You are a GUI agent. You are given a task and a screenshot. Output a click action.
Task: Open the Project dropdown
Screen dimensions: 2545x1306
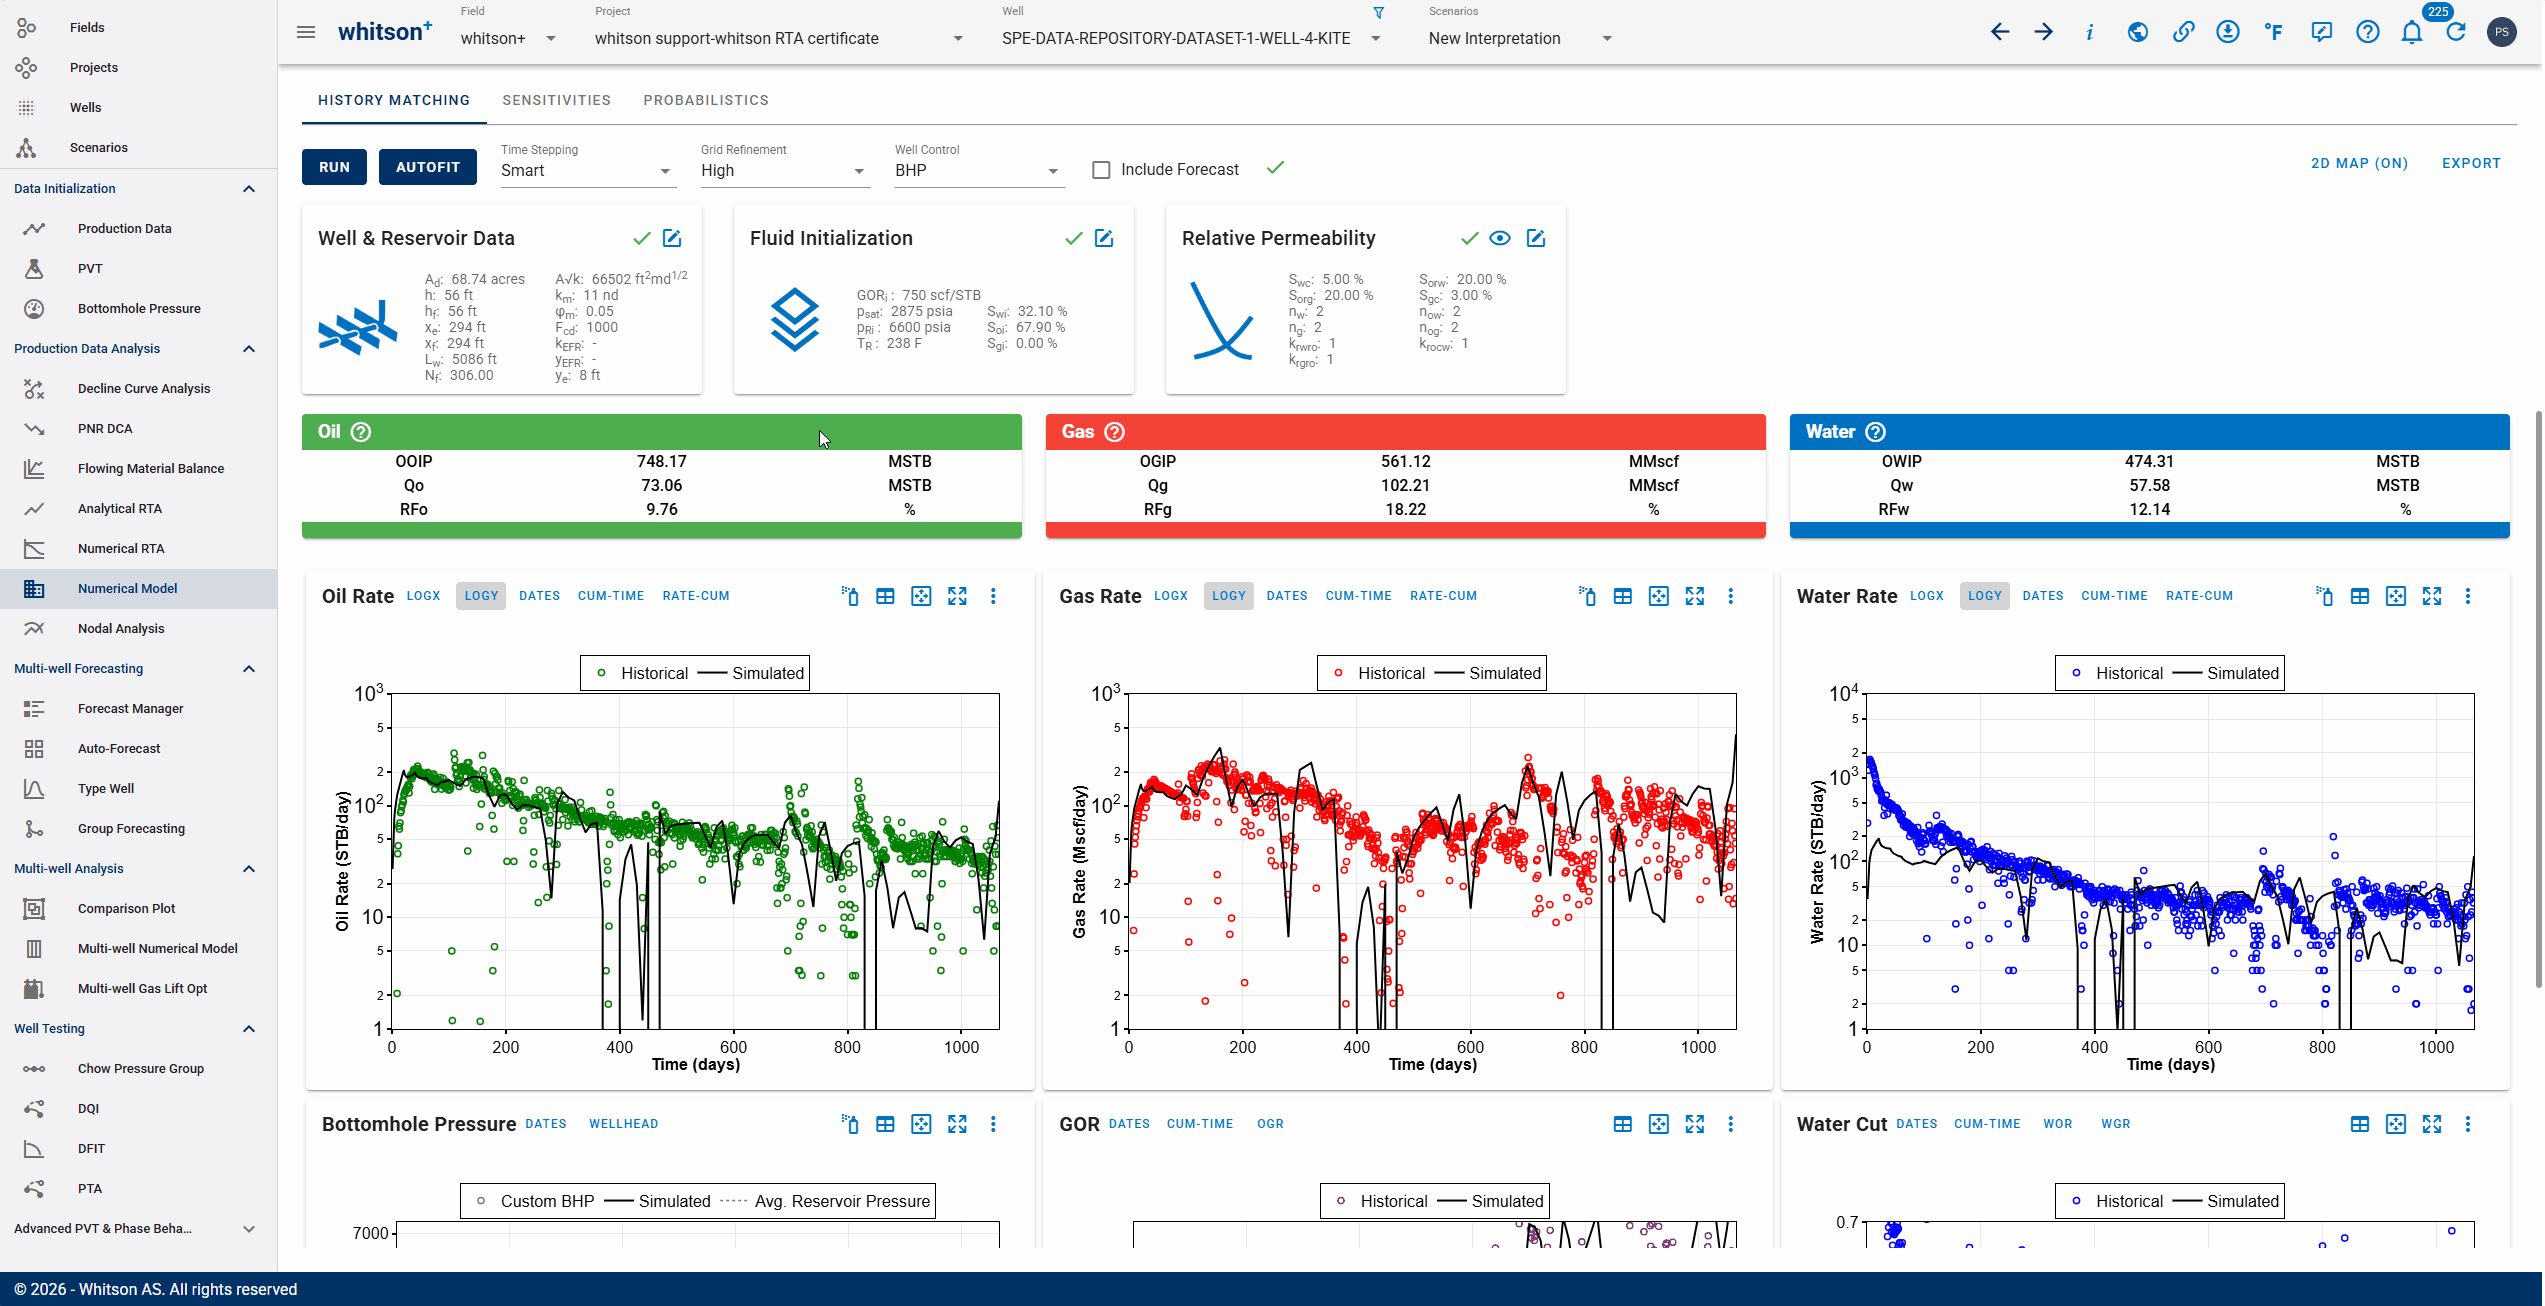[x=780, y=38]
